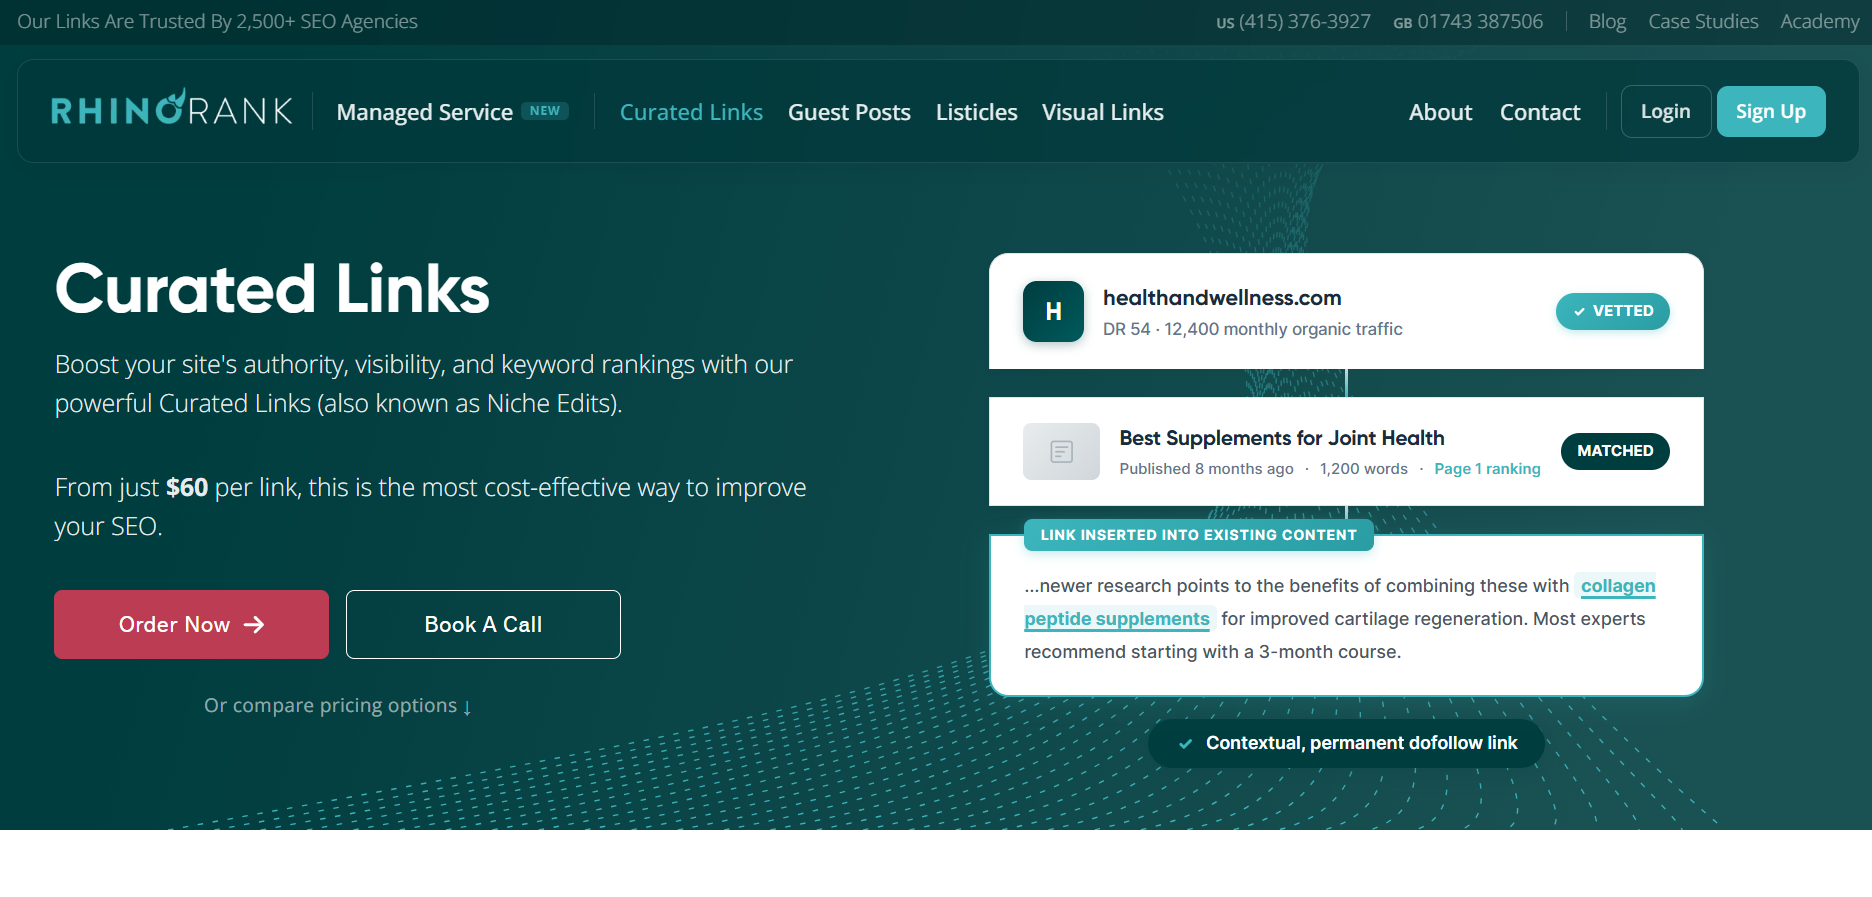Click the article document thumbnail icon
This screenshot has width=1872, height=897.
coord(1061,451)
